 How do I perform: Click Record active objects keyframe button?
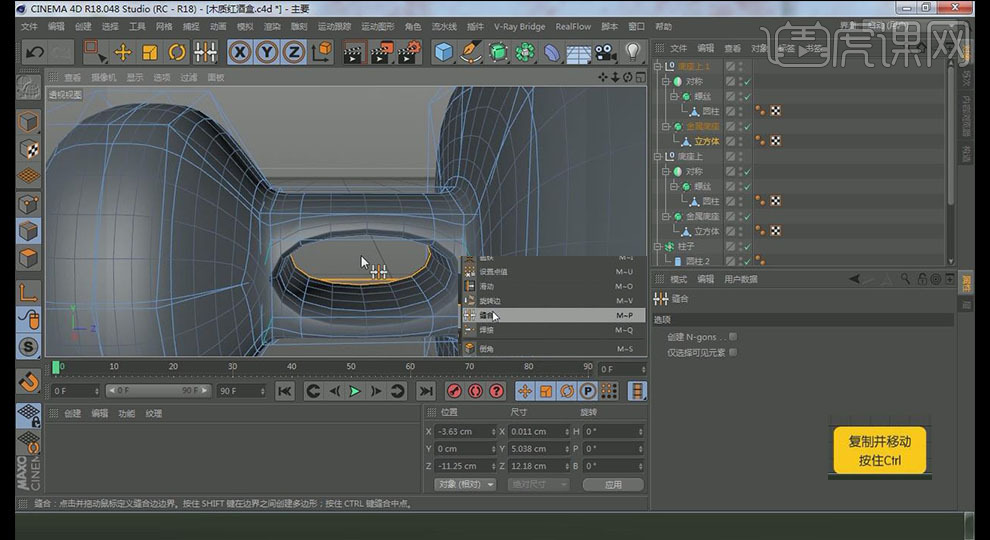454,392
